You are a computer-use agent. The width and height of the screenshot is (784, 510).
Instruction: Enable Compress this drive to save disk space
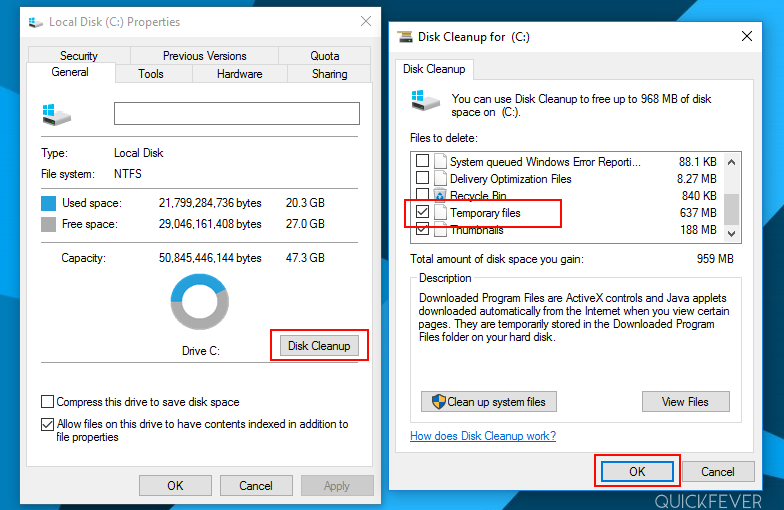(x=48, y=402)
